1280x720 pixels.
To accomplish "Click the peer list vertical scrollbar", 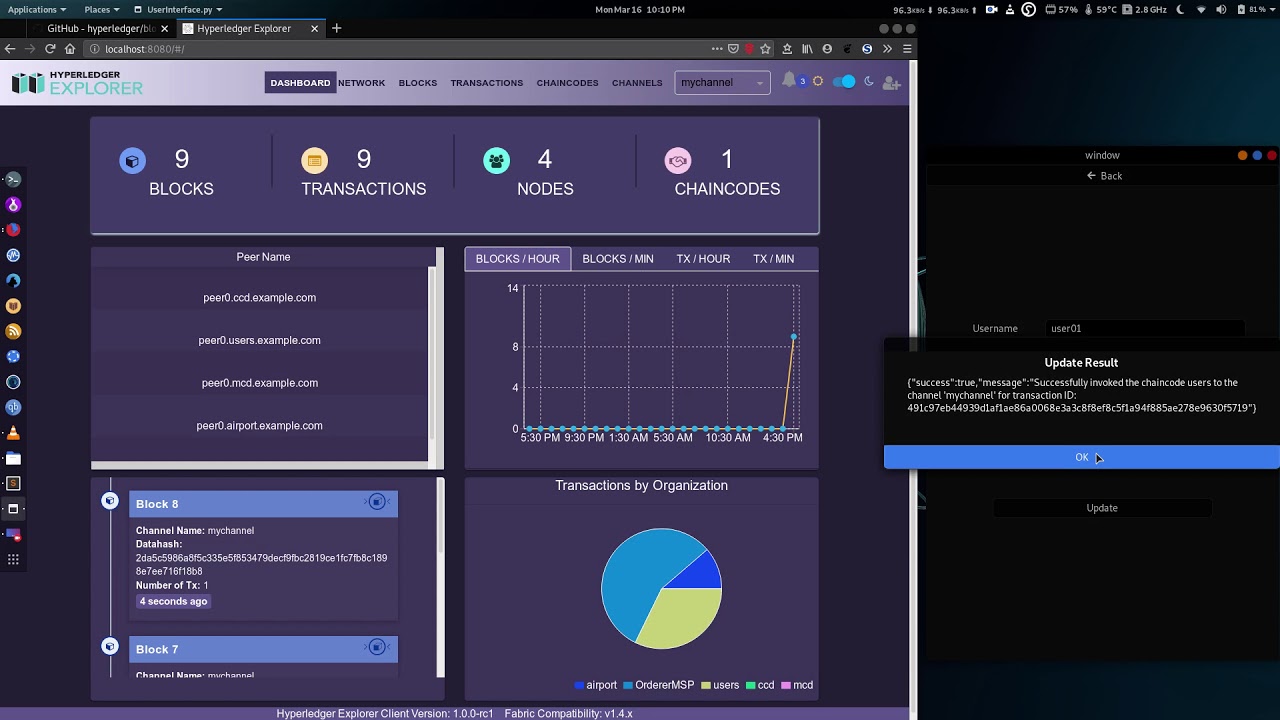I will [x=433, y=355].
